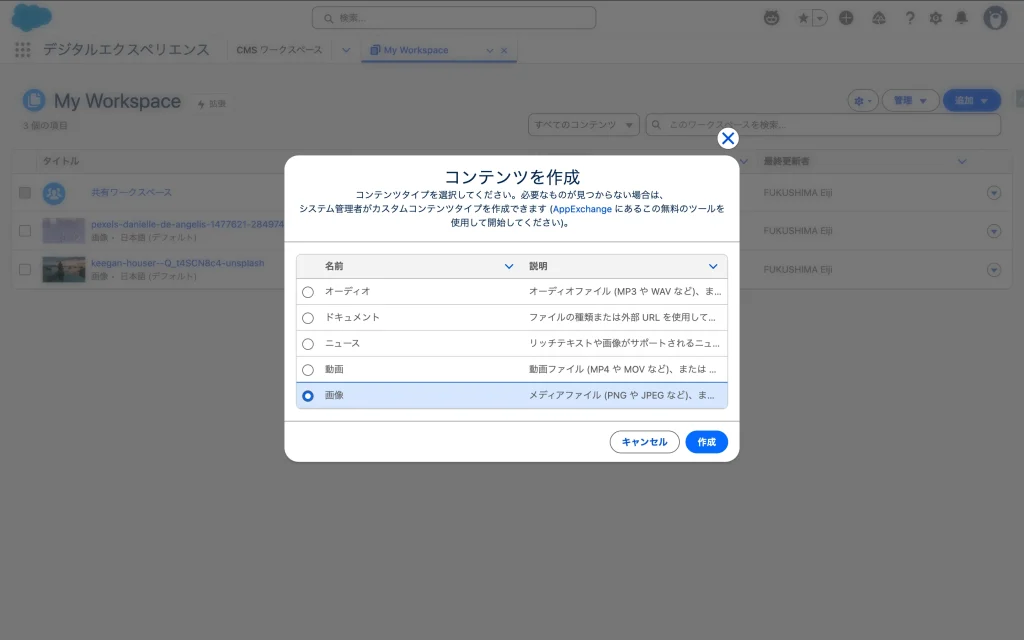Switch to the CMS ワークスペース tab

coord(279,50)
